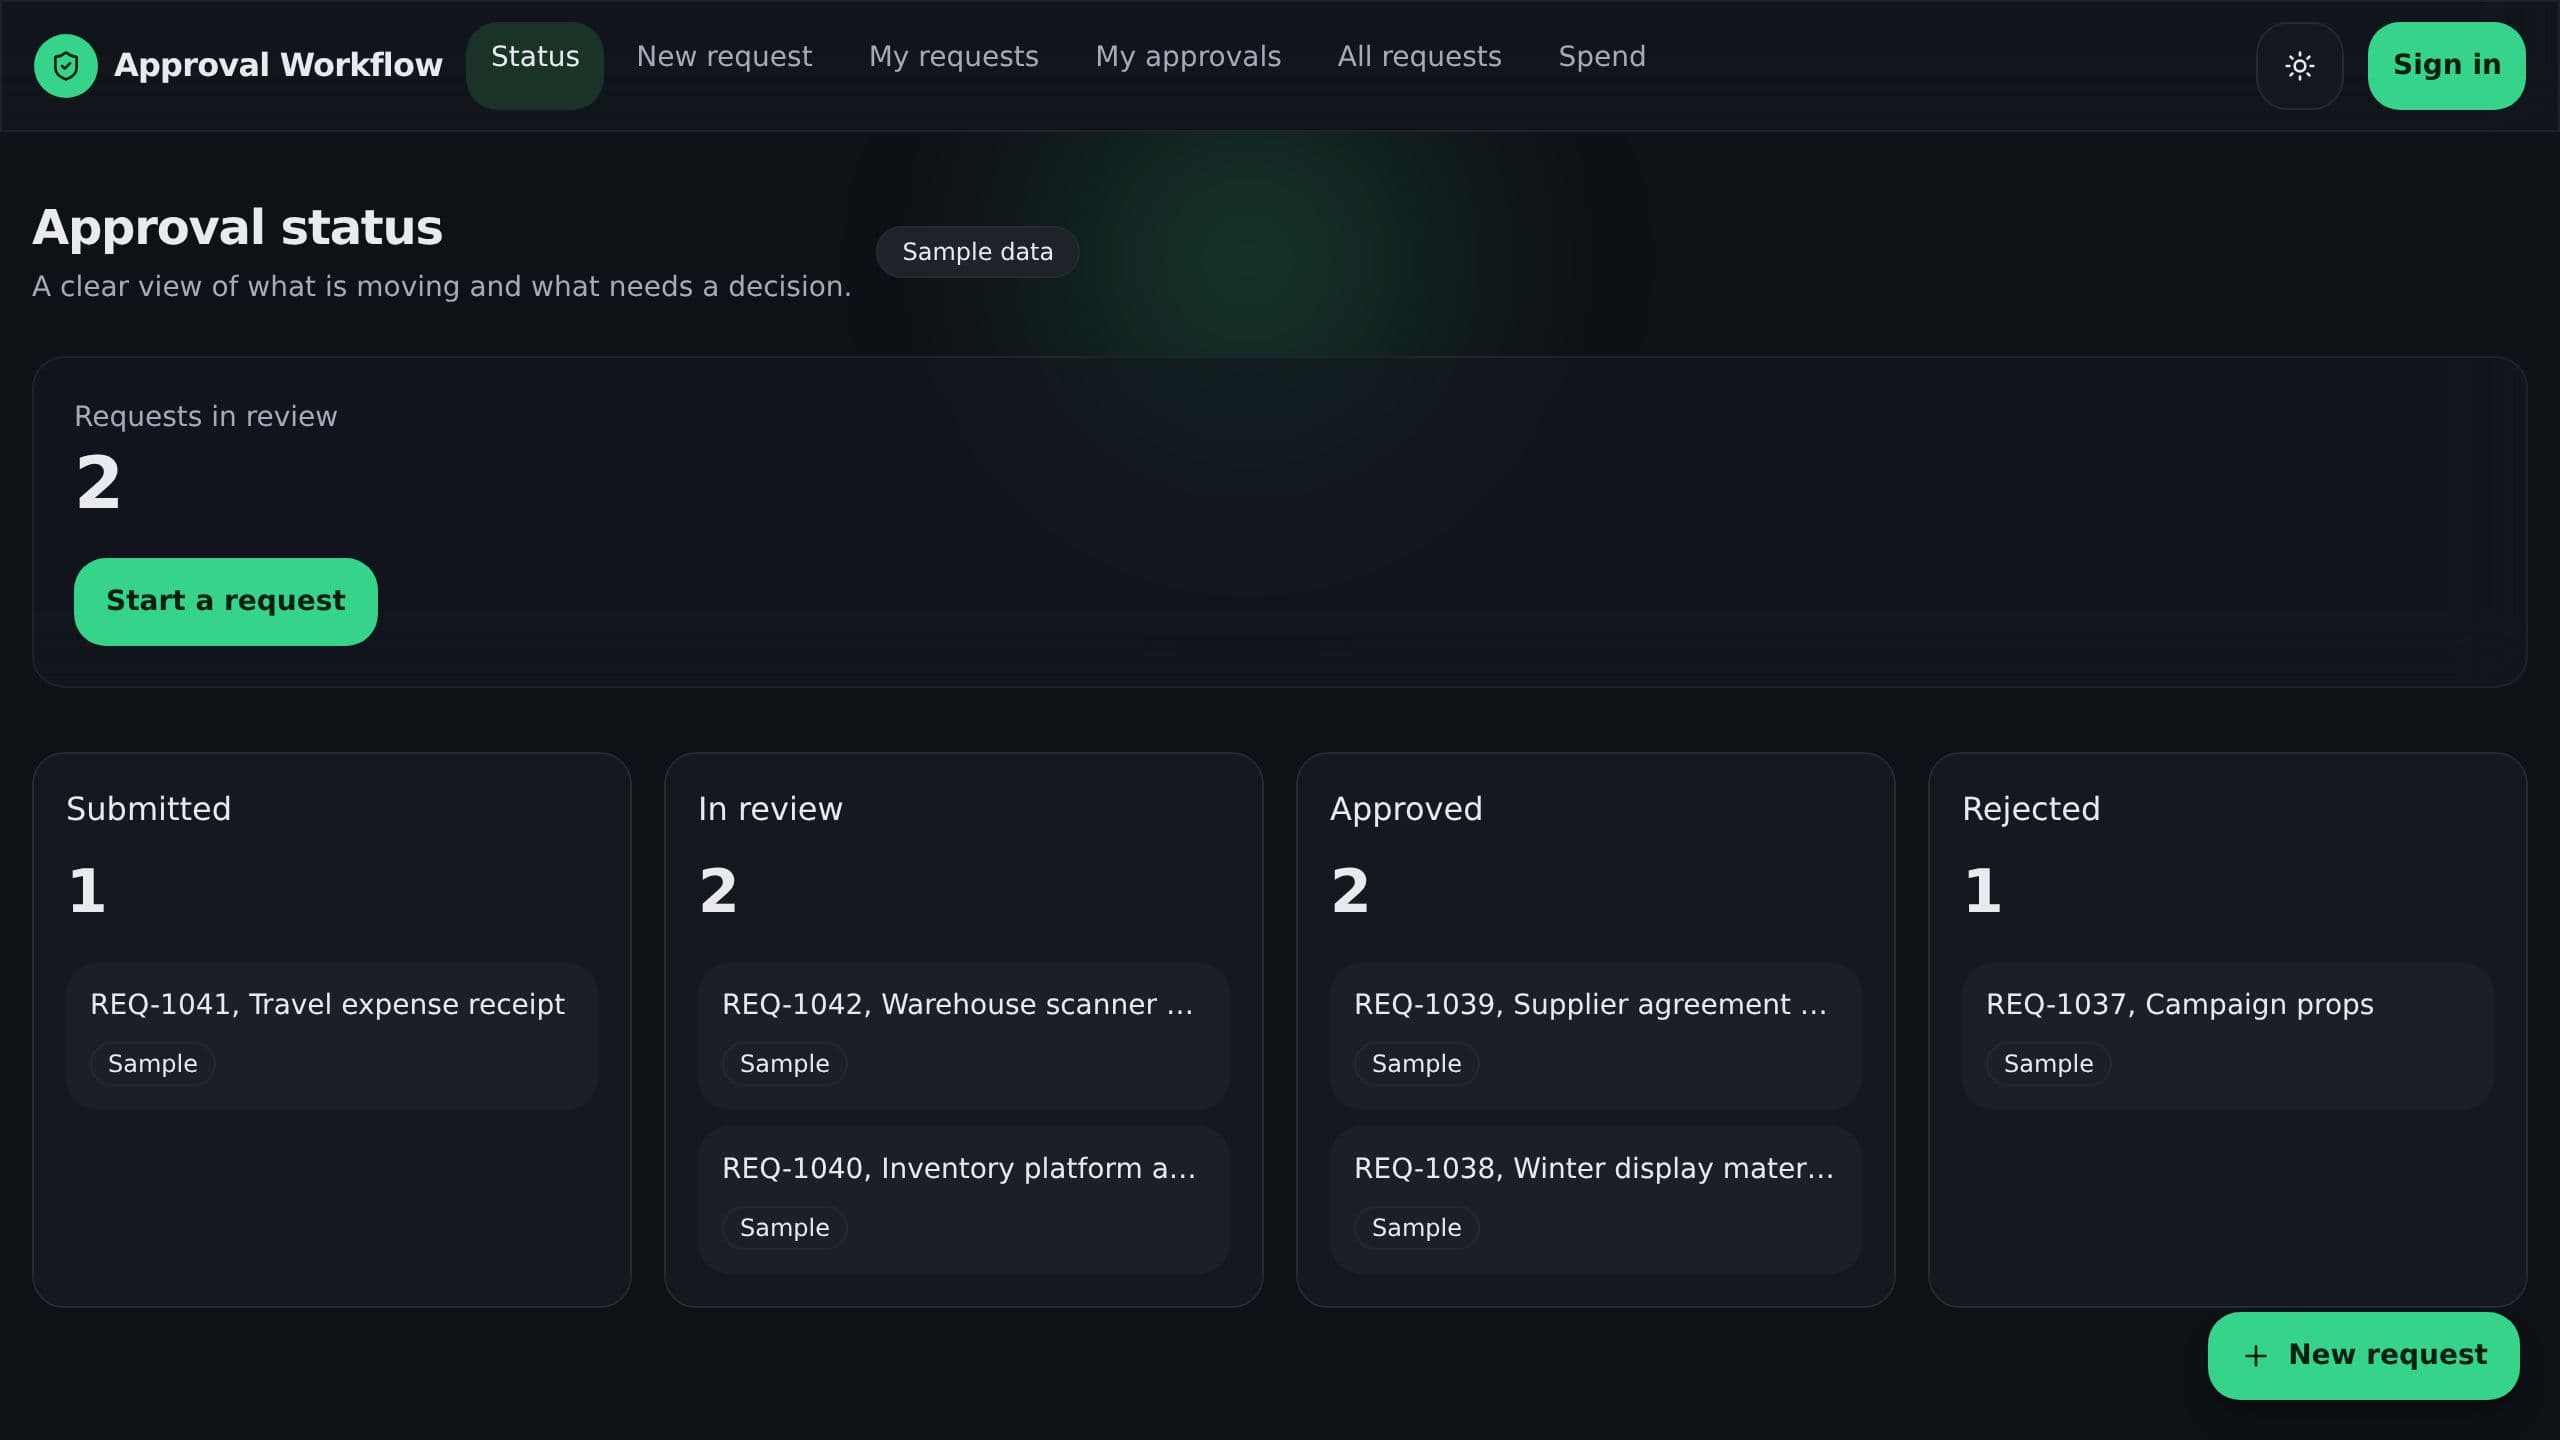Viewport: 2560px width, 1440px height.
Task: Click the Sample data badge
Action: [x=977, y=252]
